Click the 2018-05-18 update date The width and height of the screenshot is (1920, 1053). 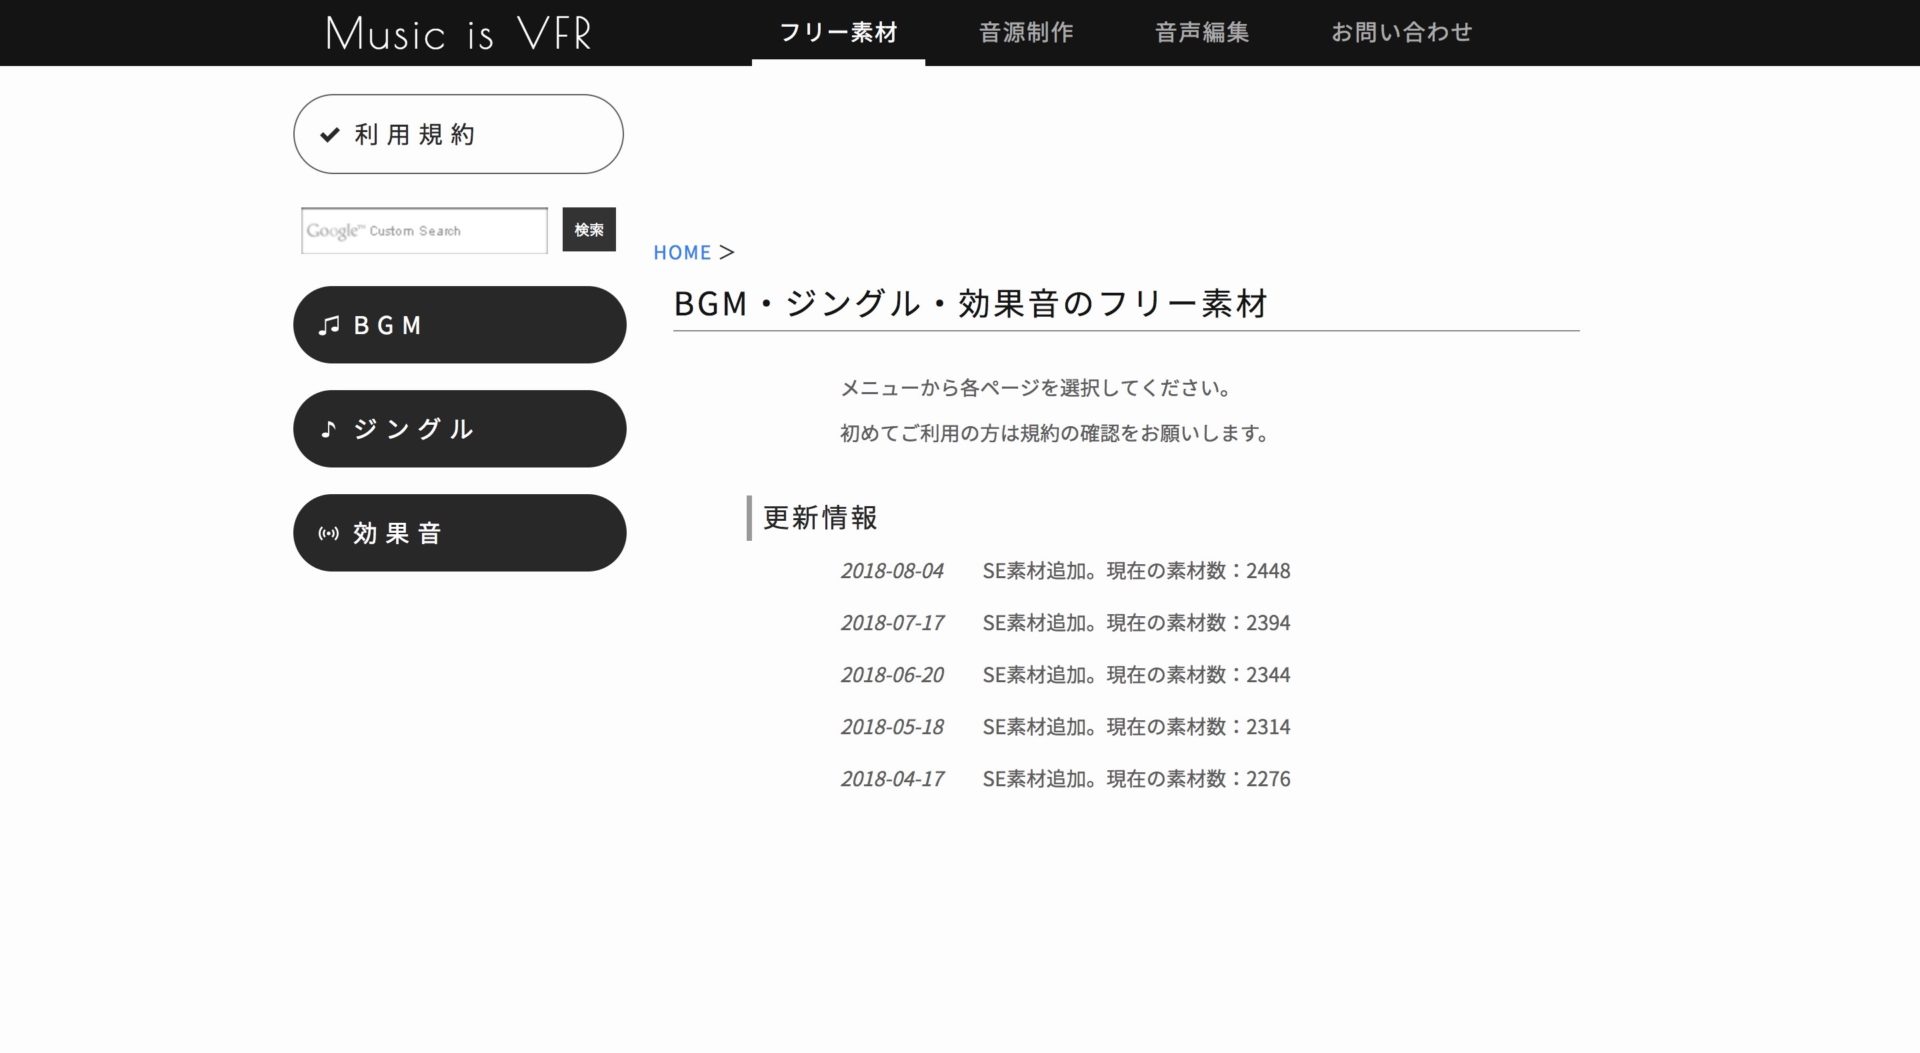(x=891, y=727)
